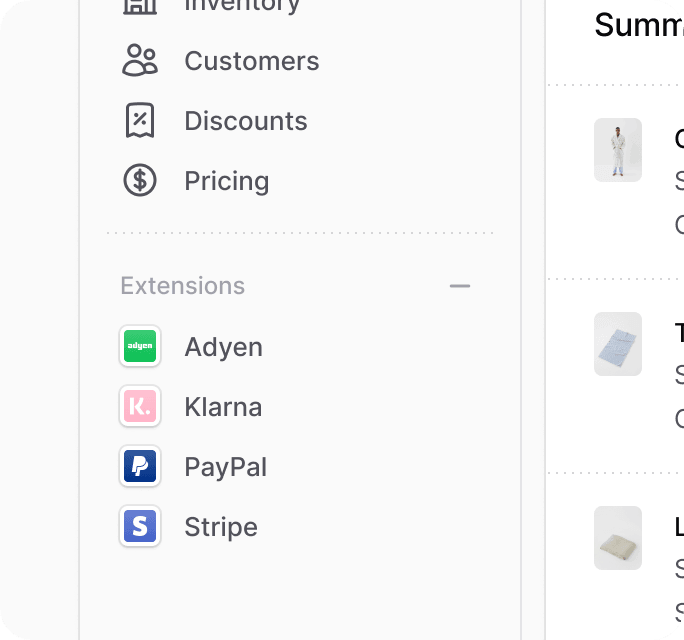Screen dimensions: 684x640
Task: Open the Inventory menu entry
Action: tap(242, 5)
